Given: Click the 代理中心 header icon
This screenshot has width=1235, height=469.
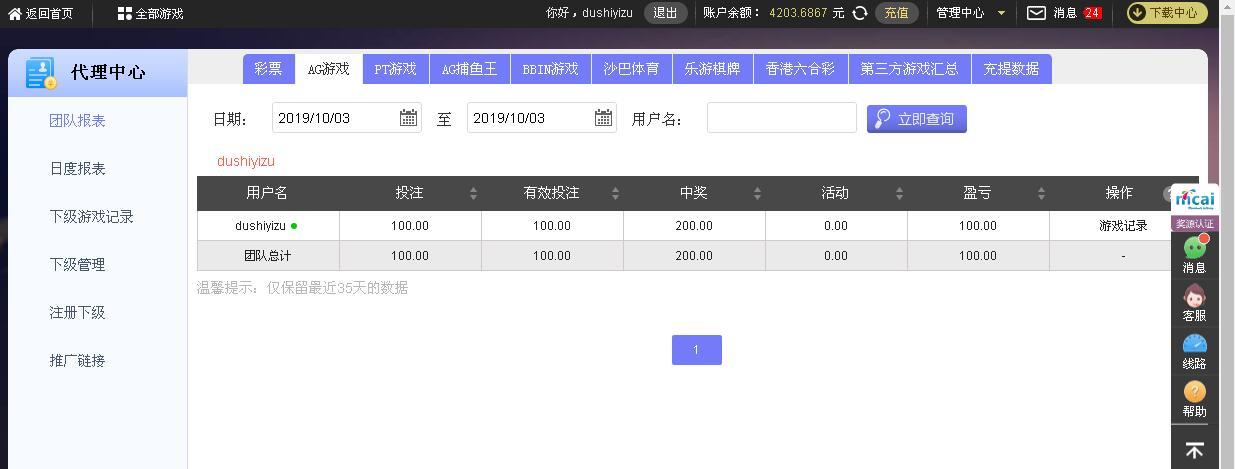Looking at the screenshot, I should (x=42, y=73).
